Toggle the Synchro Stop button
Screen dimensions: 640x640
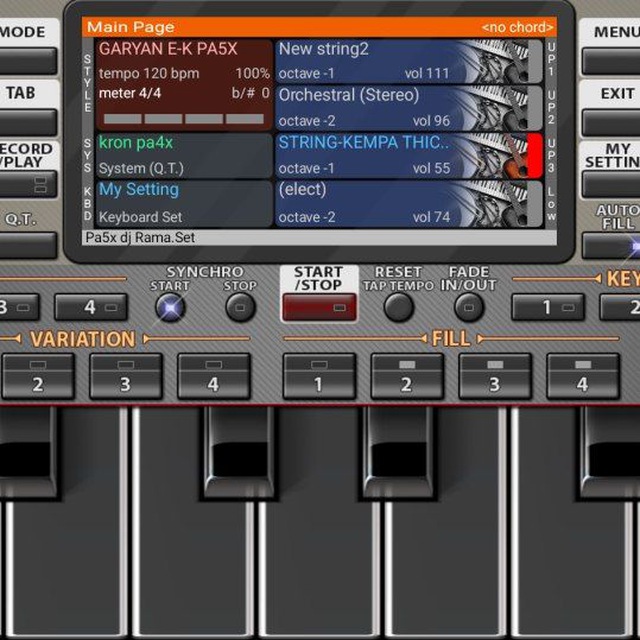pos(240,307)
